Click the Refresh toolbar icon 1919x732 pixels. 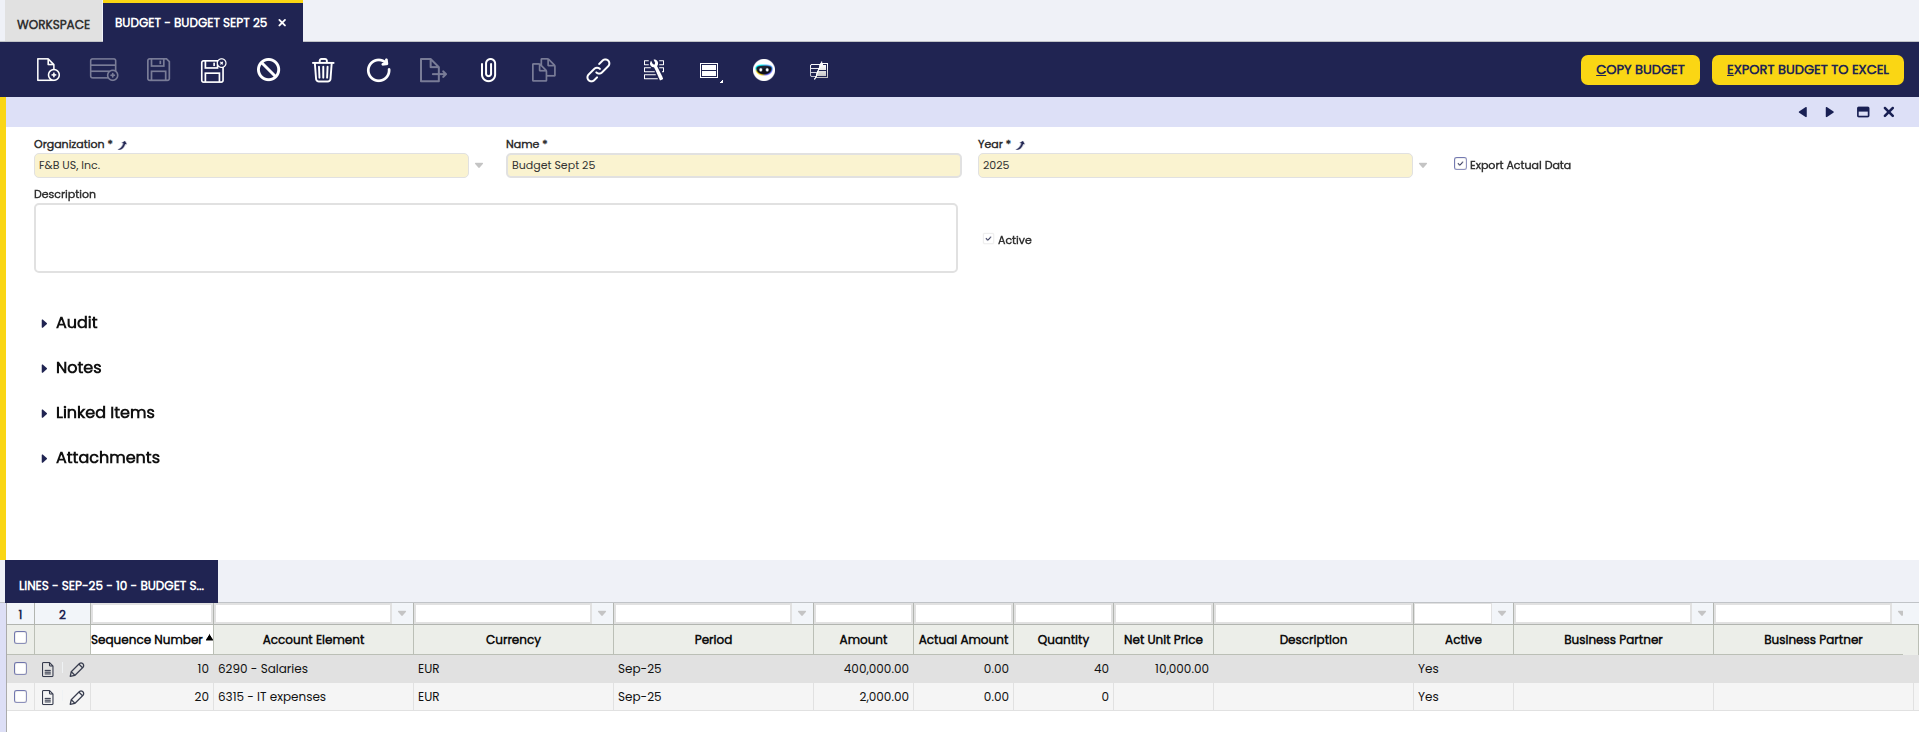(378, 70)
